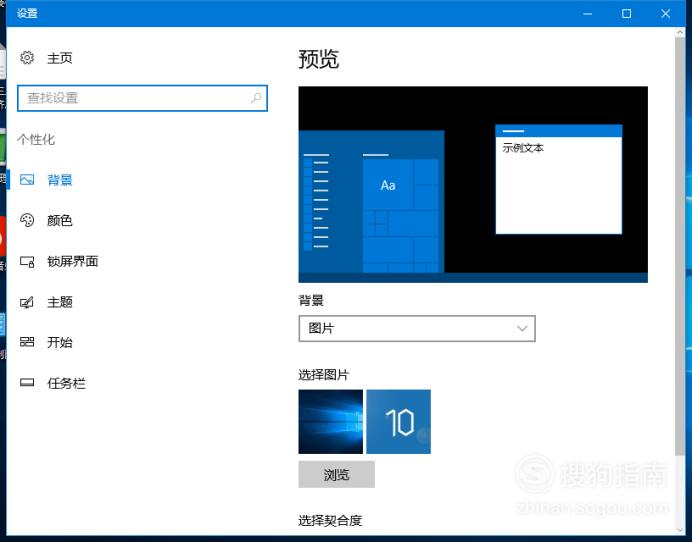The width and height of the screenshot is (692, 542).
Task: Click the scrollbar down arrow
Action: (680, 529)
